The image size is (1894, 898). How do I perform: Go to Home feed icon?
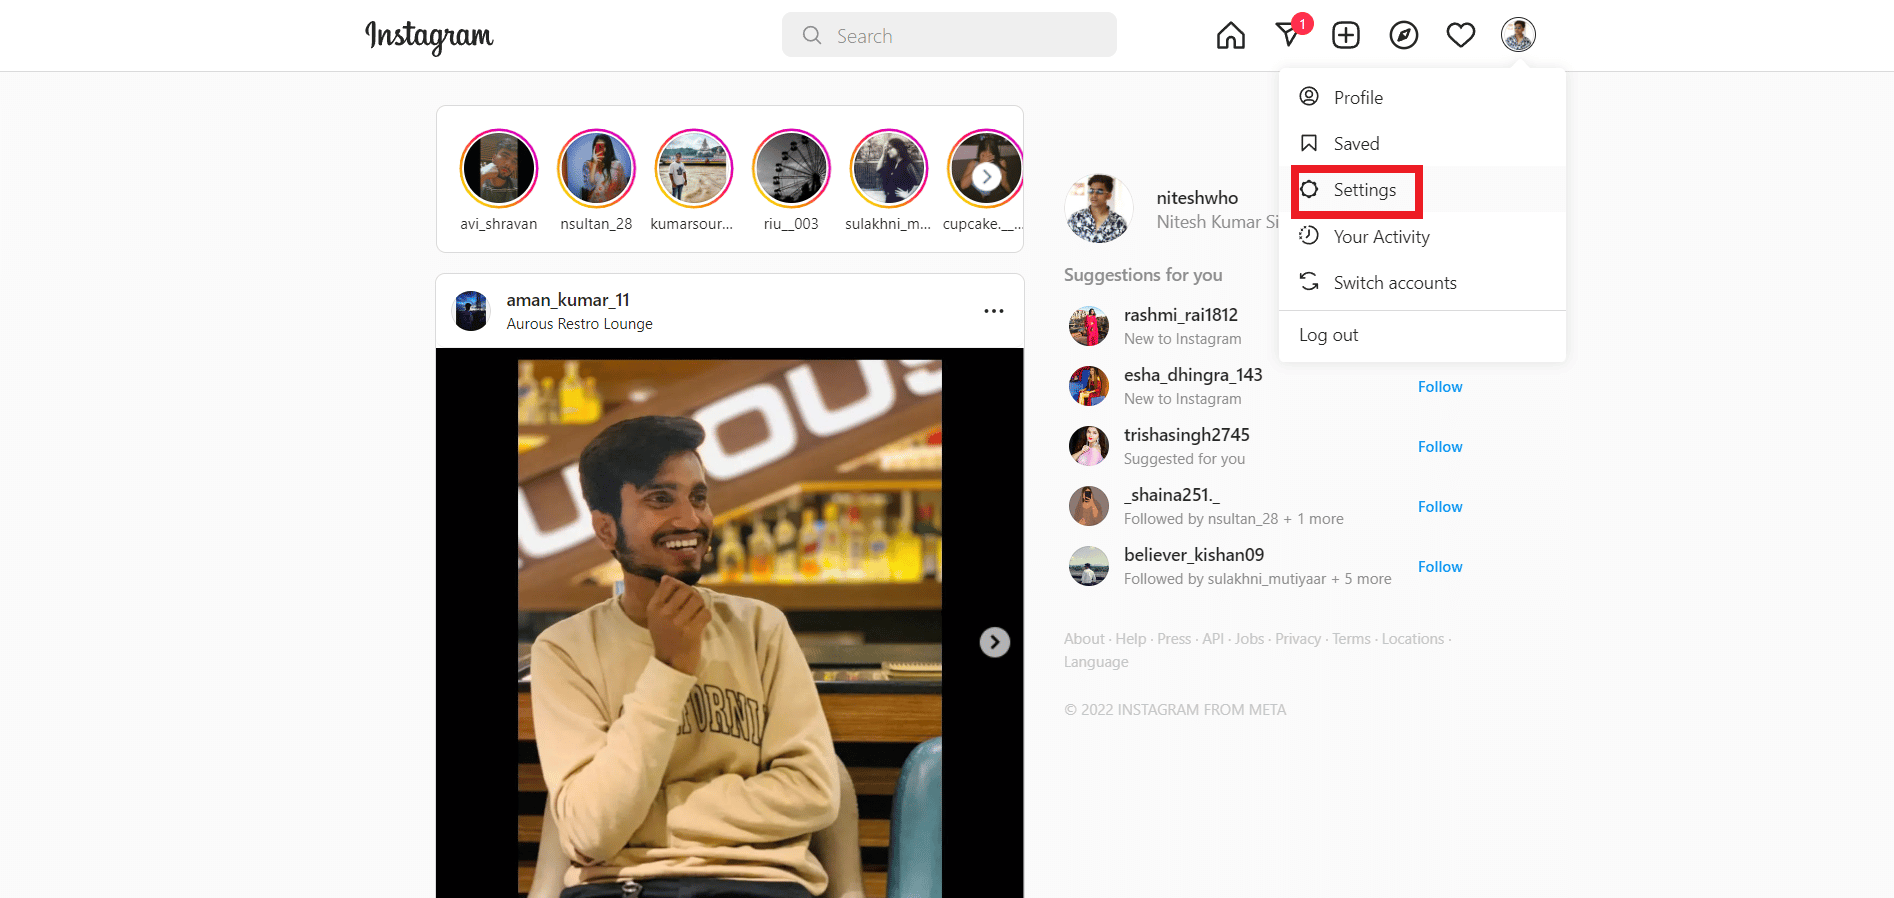[1231, 35]
